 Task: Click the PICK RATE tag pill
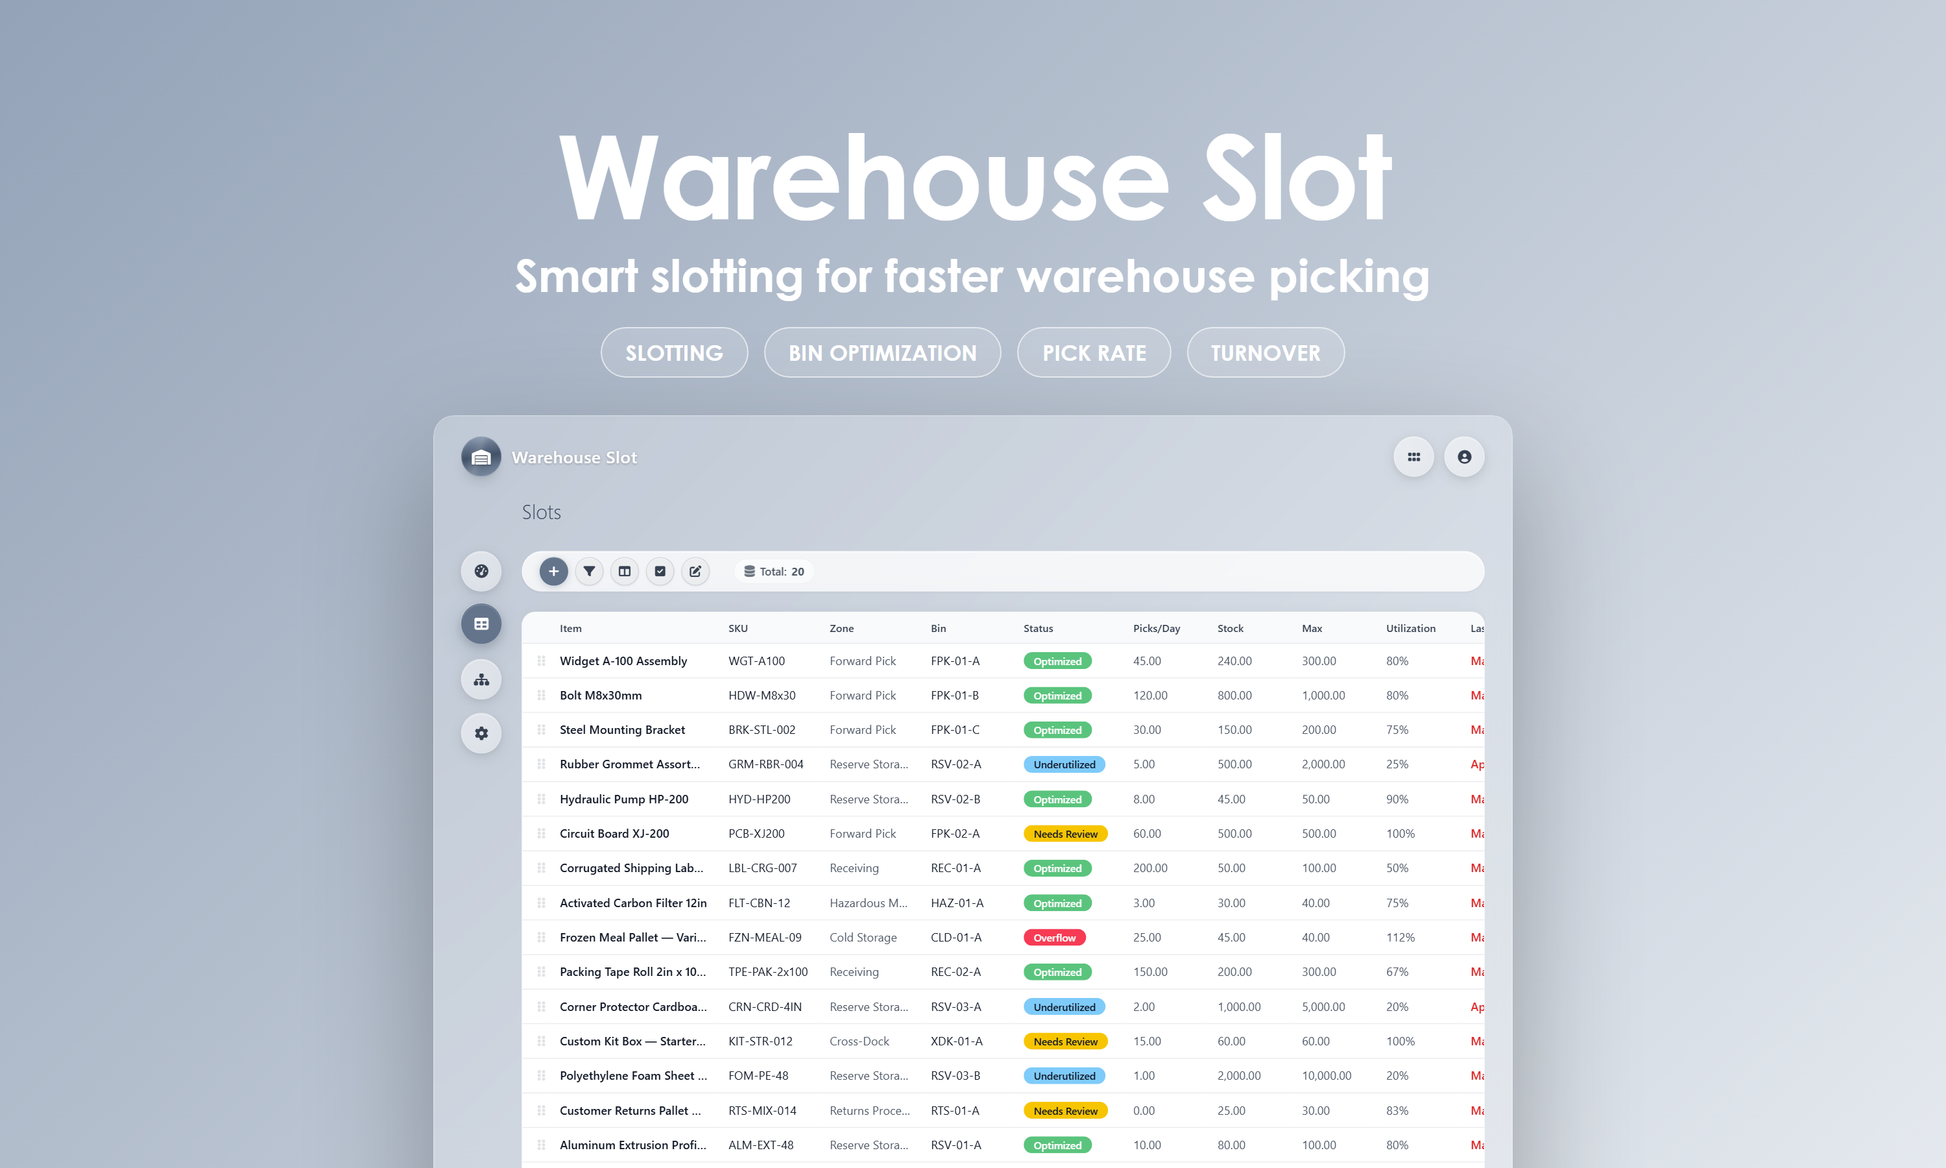(1094, 353)
